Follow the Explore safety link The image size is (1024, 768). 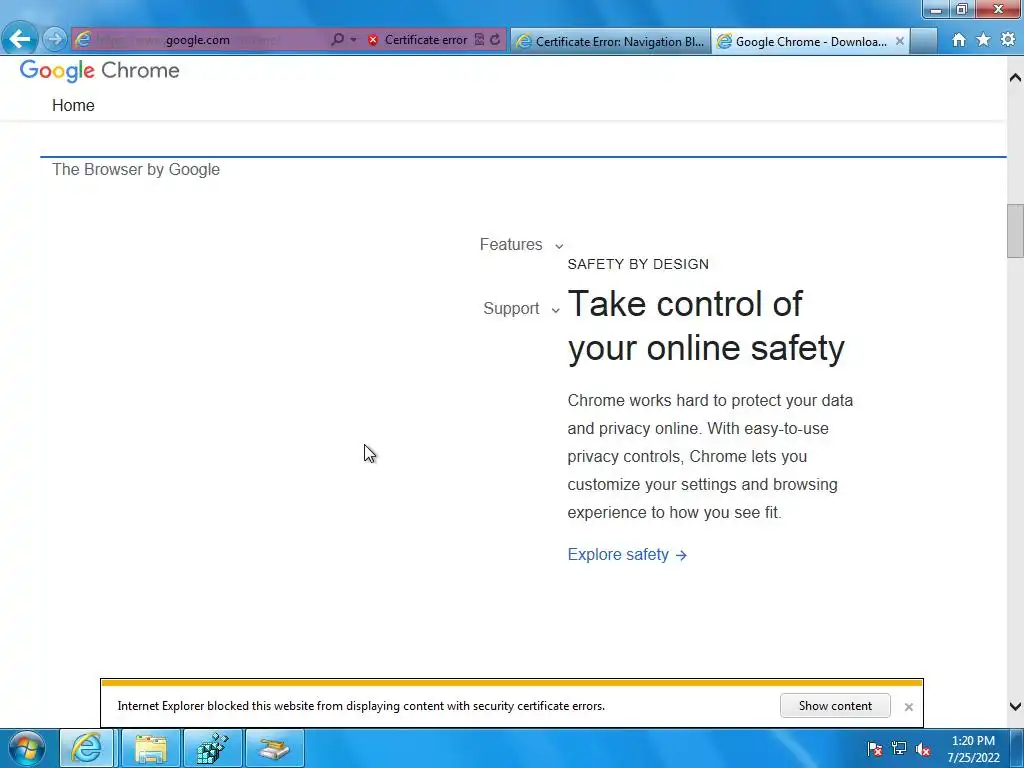627,554
